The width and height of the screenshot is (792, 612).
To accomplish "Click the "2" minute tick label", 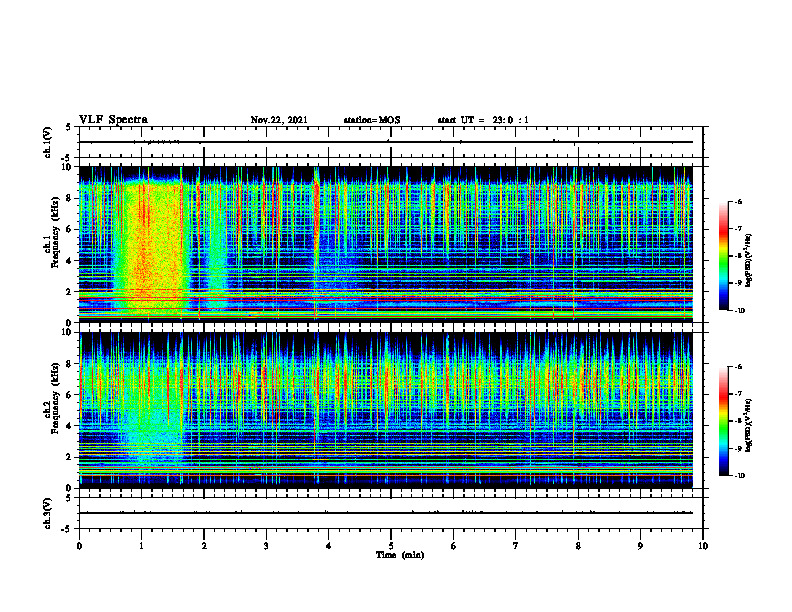I will (204, 546).
